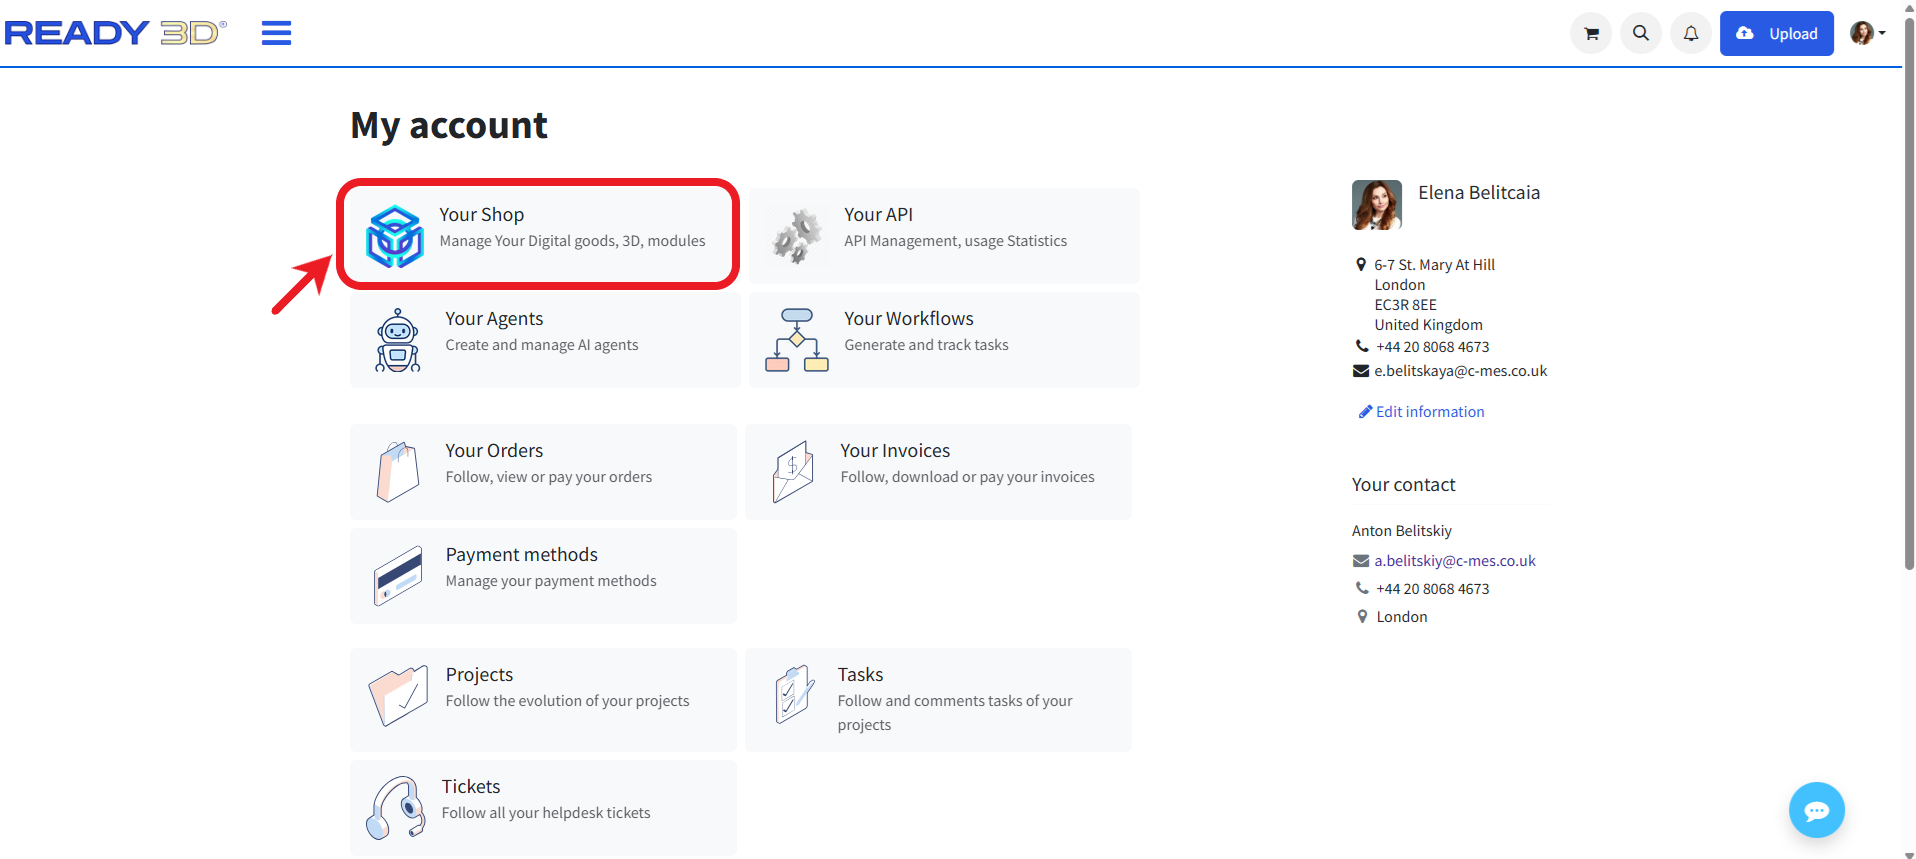The height and width of the screenshot is (859, 1916).
Task: Click the Your API gears icon
Action: tap(797, 236)
